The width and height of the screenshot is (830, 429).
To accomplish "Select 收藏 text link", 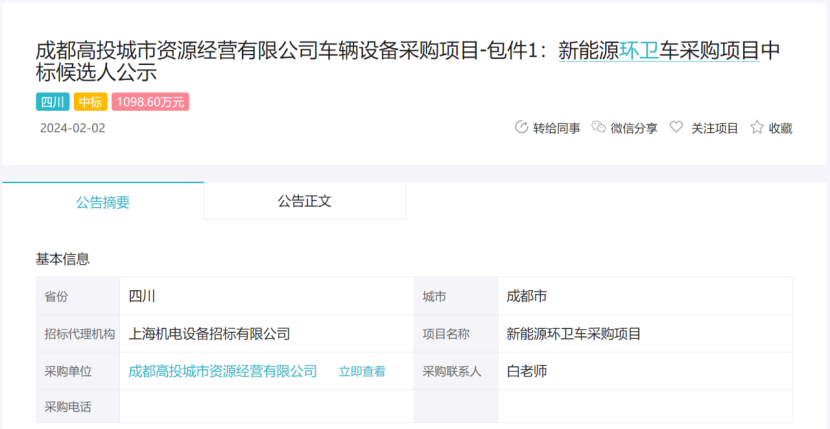I will pyautogui.click(x=781, y=128).
